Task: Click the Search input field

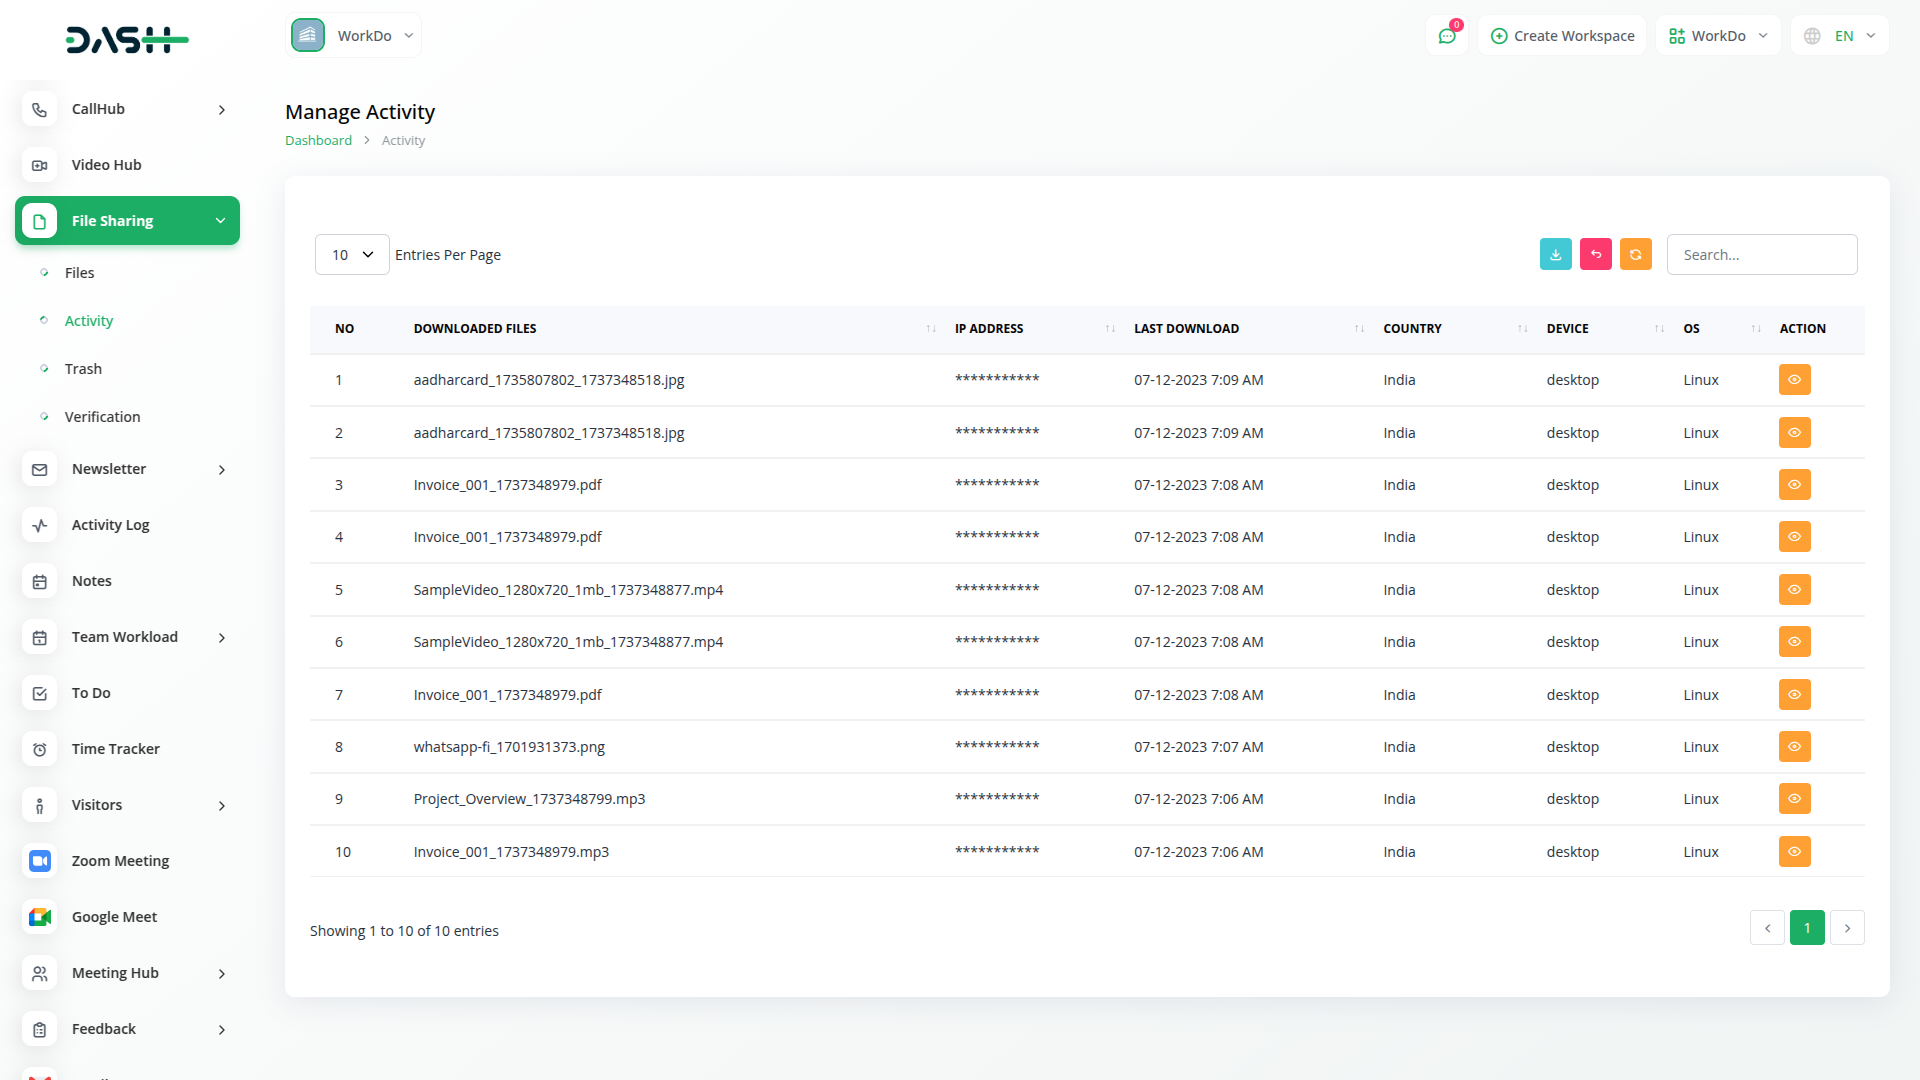Action: tap(1761, 255)
